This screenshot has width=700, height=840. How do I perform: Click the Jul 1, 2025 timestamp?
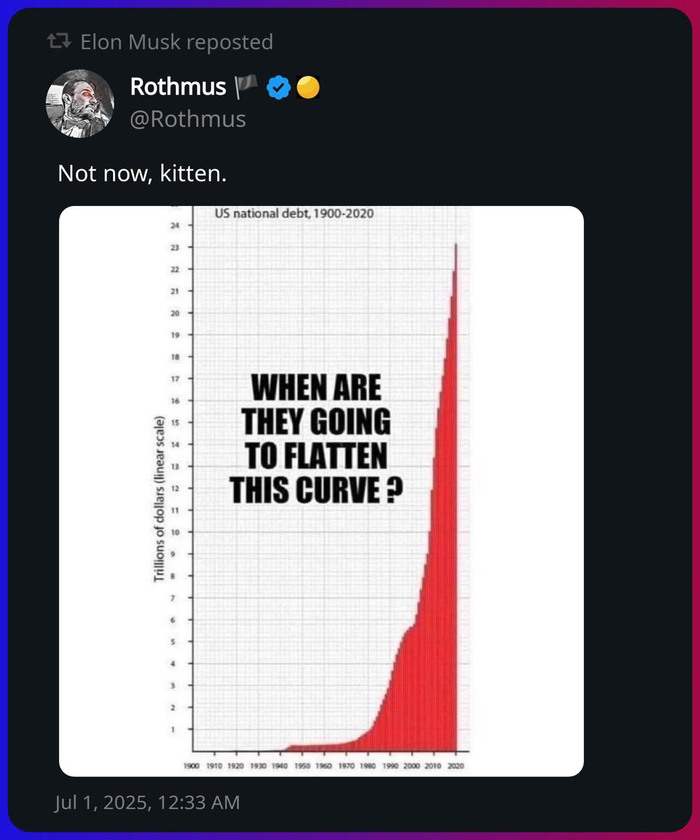(x=147, y=802)
